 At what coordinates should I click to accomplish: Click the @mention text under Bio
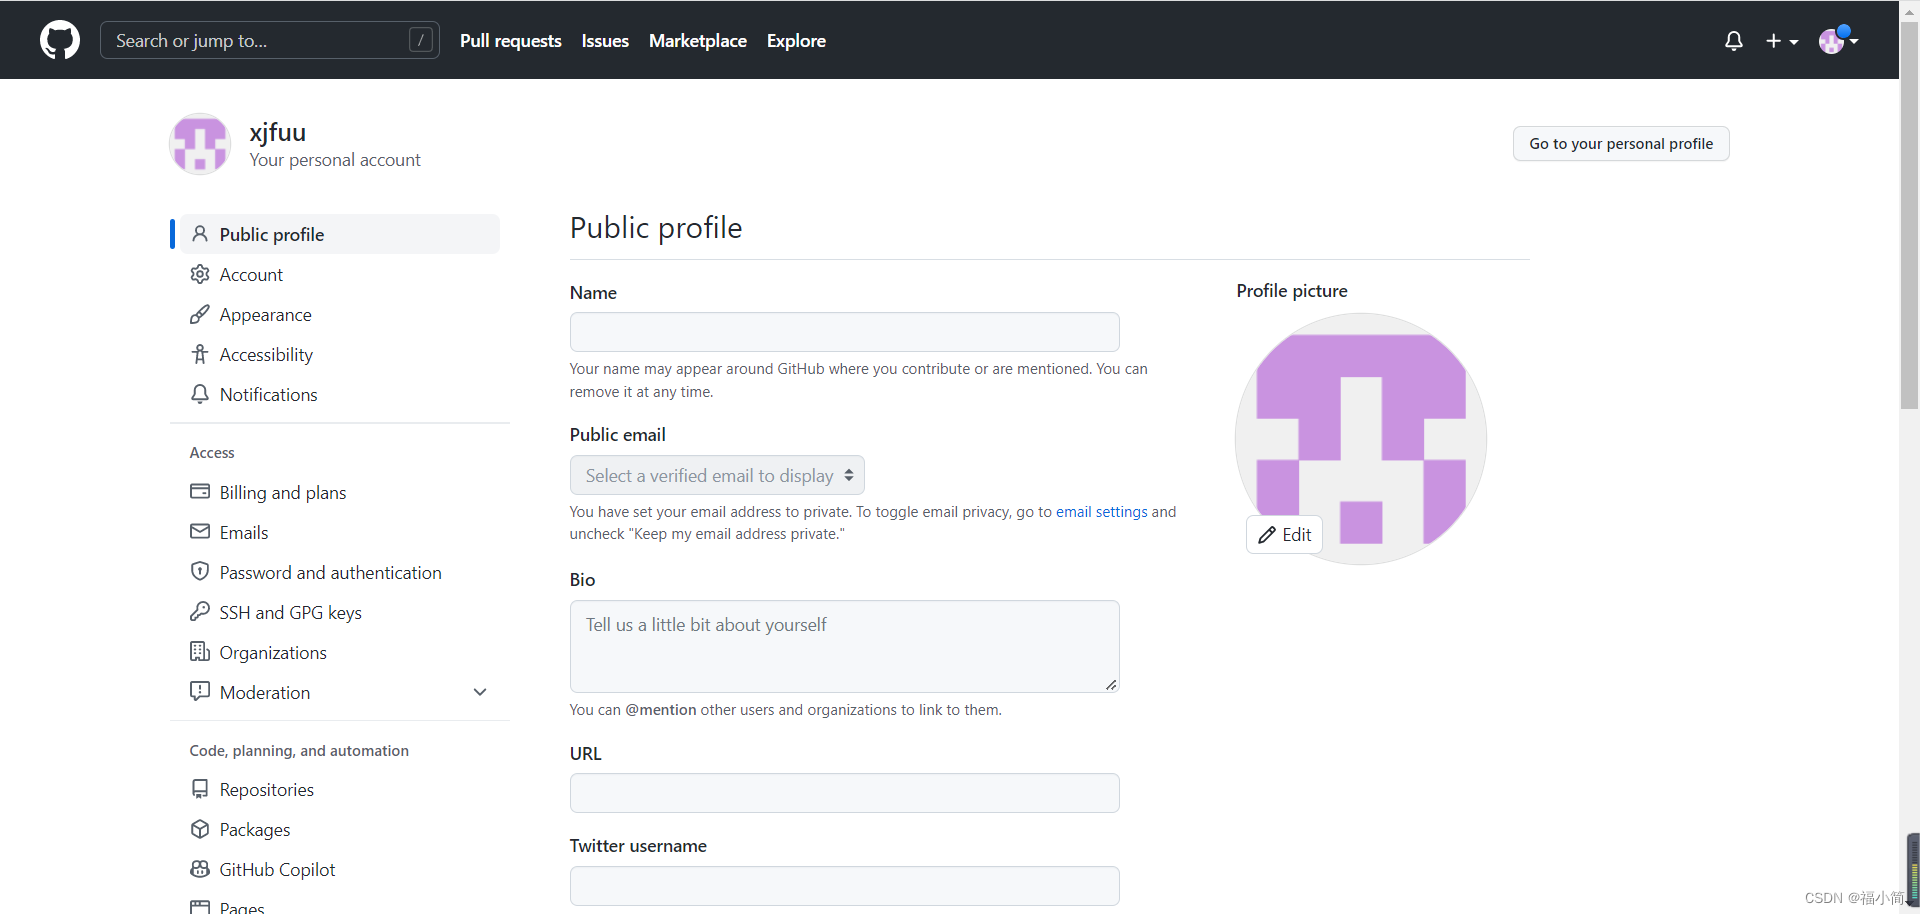(661, 709)
